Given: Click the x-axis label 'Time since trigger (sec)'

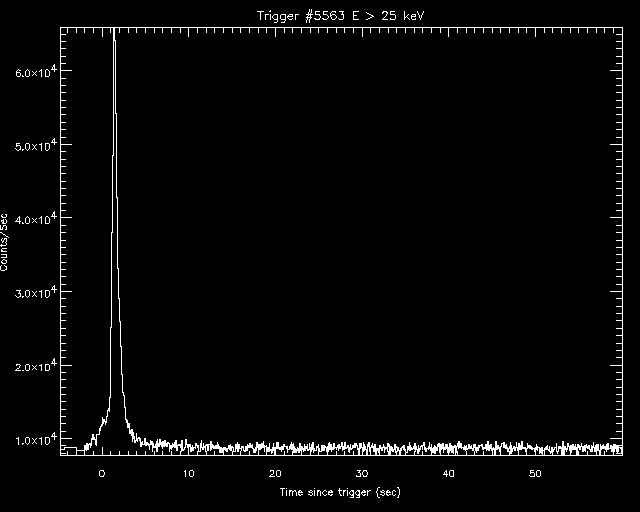Looking at the screenshot, I should click(340, 492).
